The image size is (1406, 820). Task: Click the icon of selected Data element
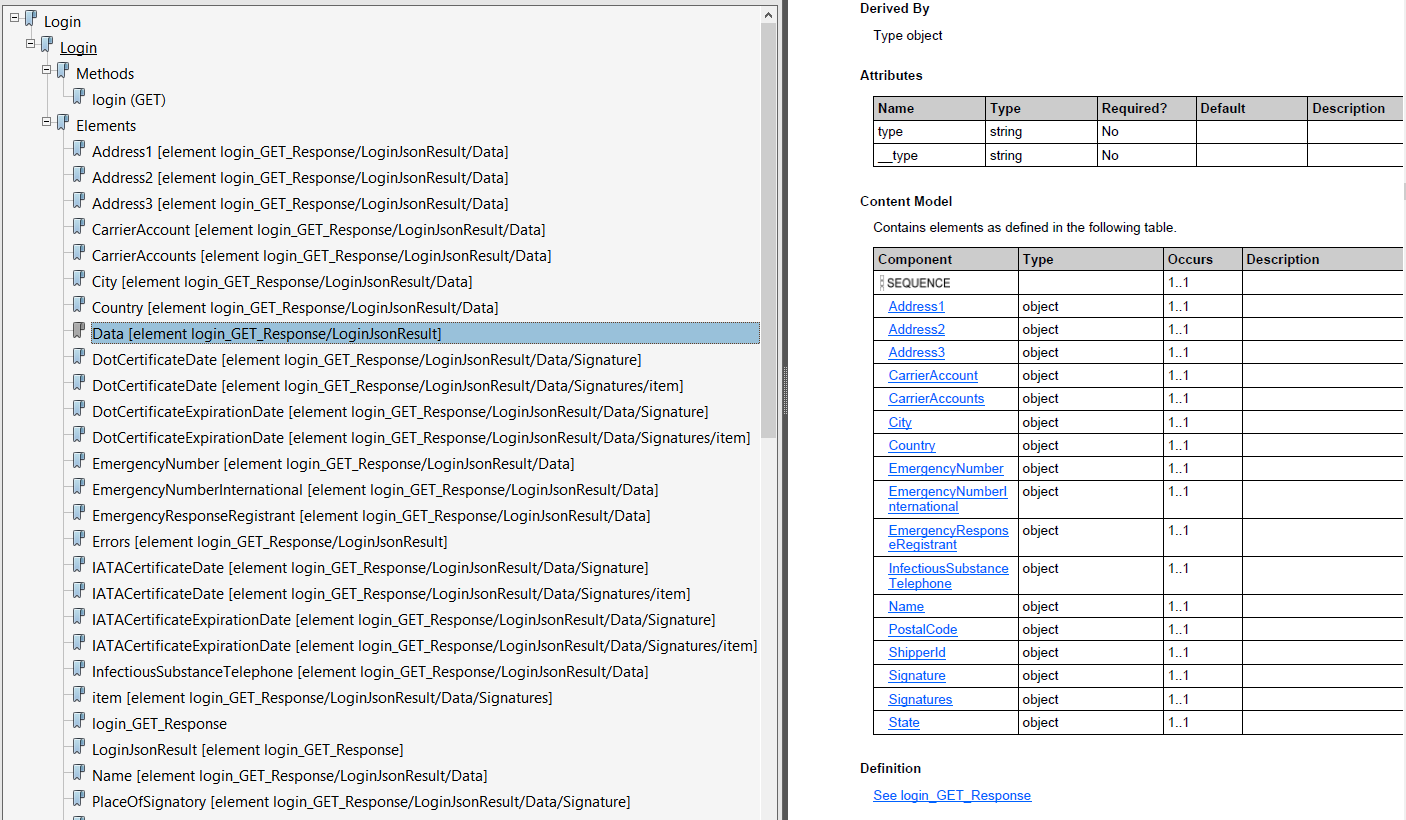(78, 331)
